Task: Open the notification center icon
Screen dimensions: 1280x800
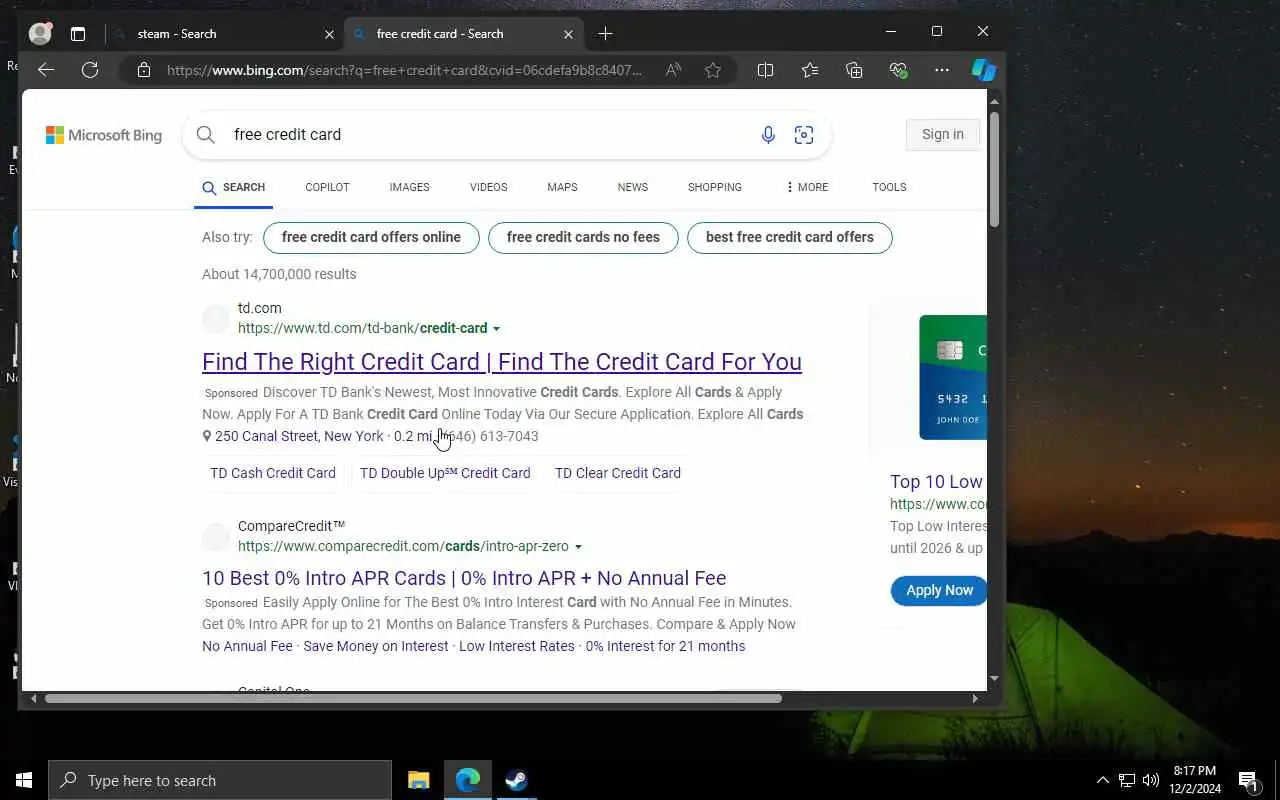Action: pos(1248,780)
